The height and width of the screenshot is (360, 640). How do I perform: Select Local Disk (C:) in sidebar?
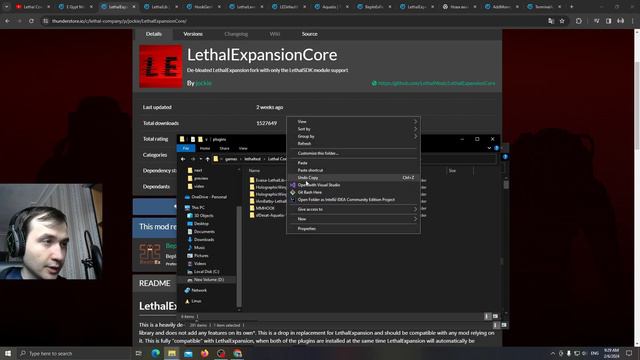click(x=207, y=271)
